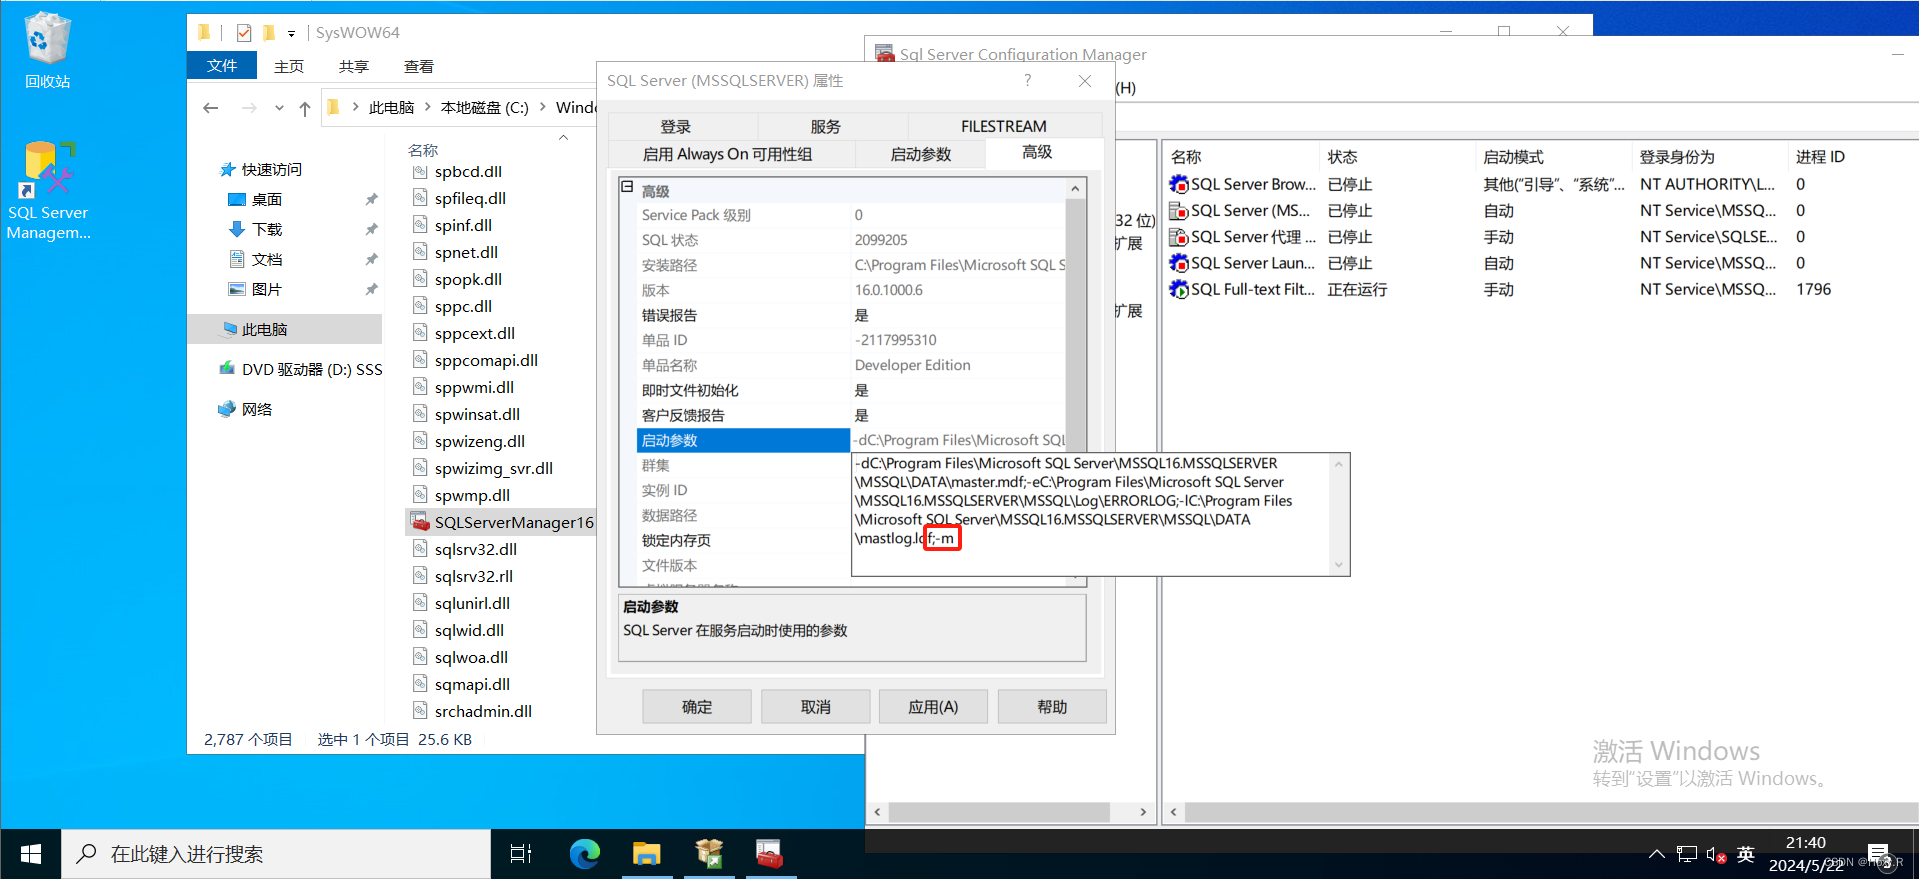Open Task View on the taskbar
This screenshot has width=1919, height=879.
point(521,854)
